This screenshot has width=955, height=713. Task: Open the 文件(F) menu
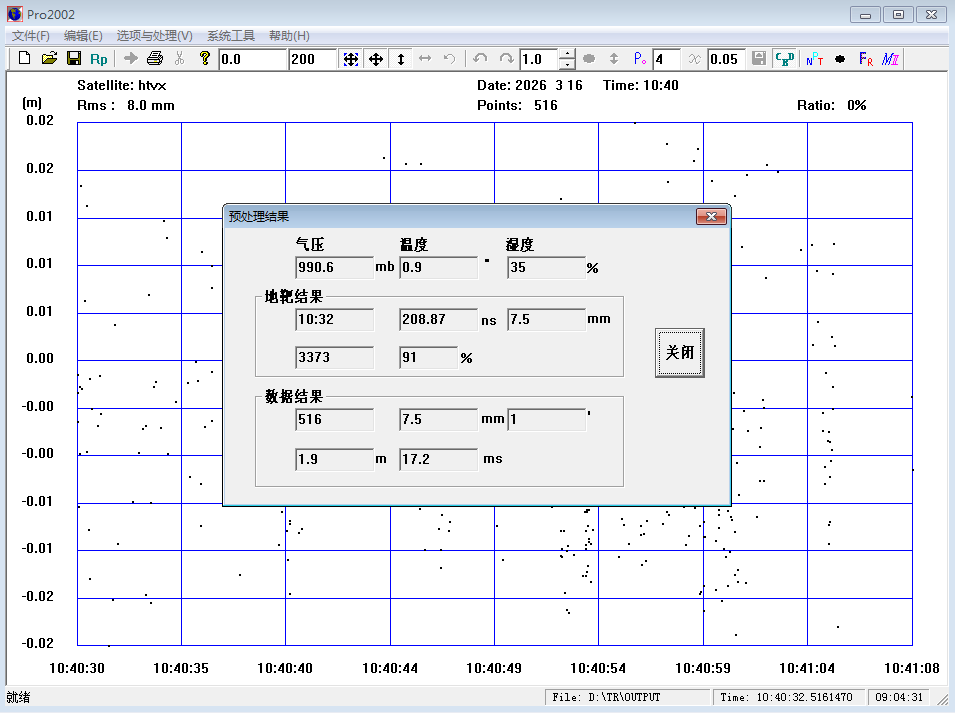[x=31, y=36]
